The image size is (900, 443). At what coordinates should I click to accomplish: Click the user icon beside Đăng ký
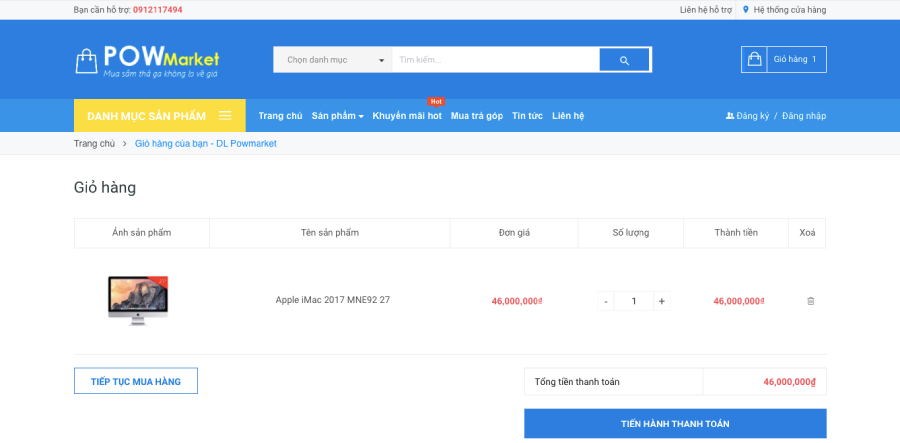730,116
